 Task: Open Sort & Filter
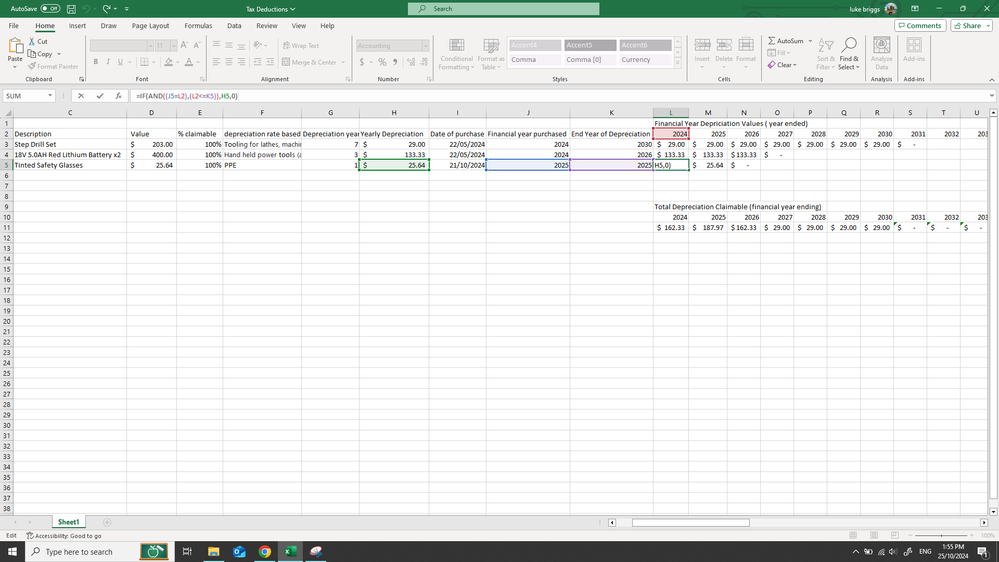pos(826,54)
